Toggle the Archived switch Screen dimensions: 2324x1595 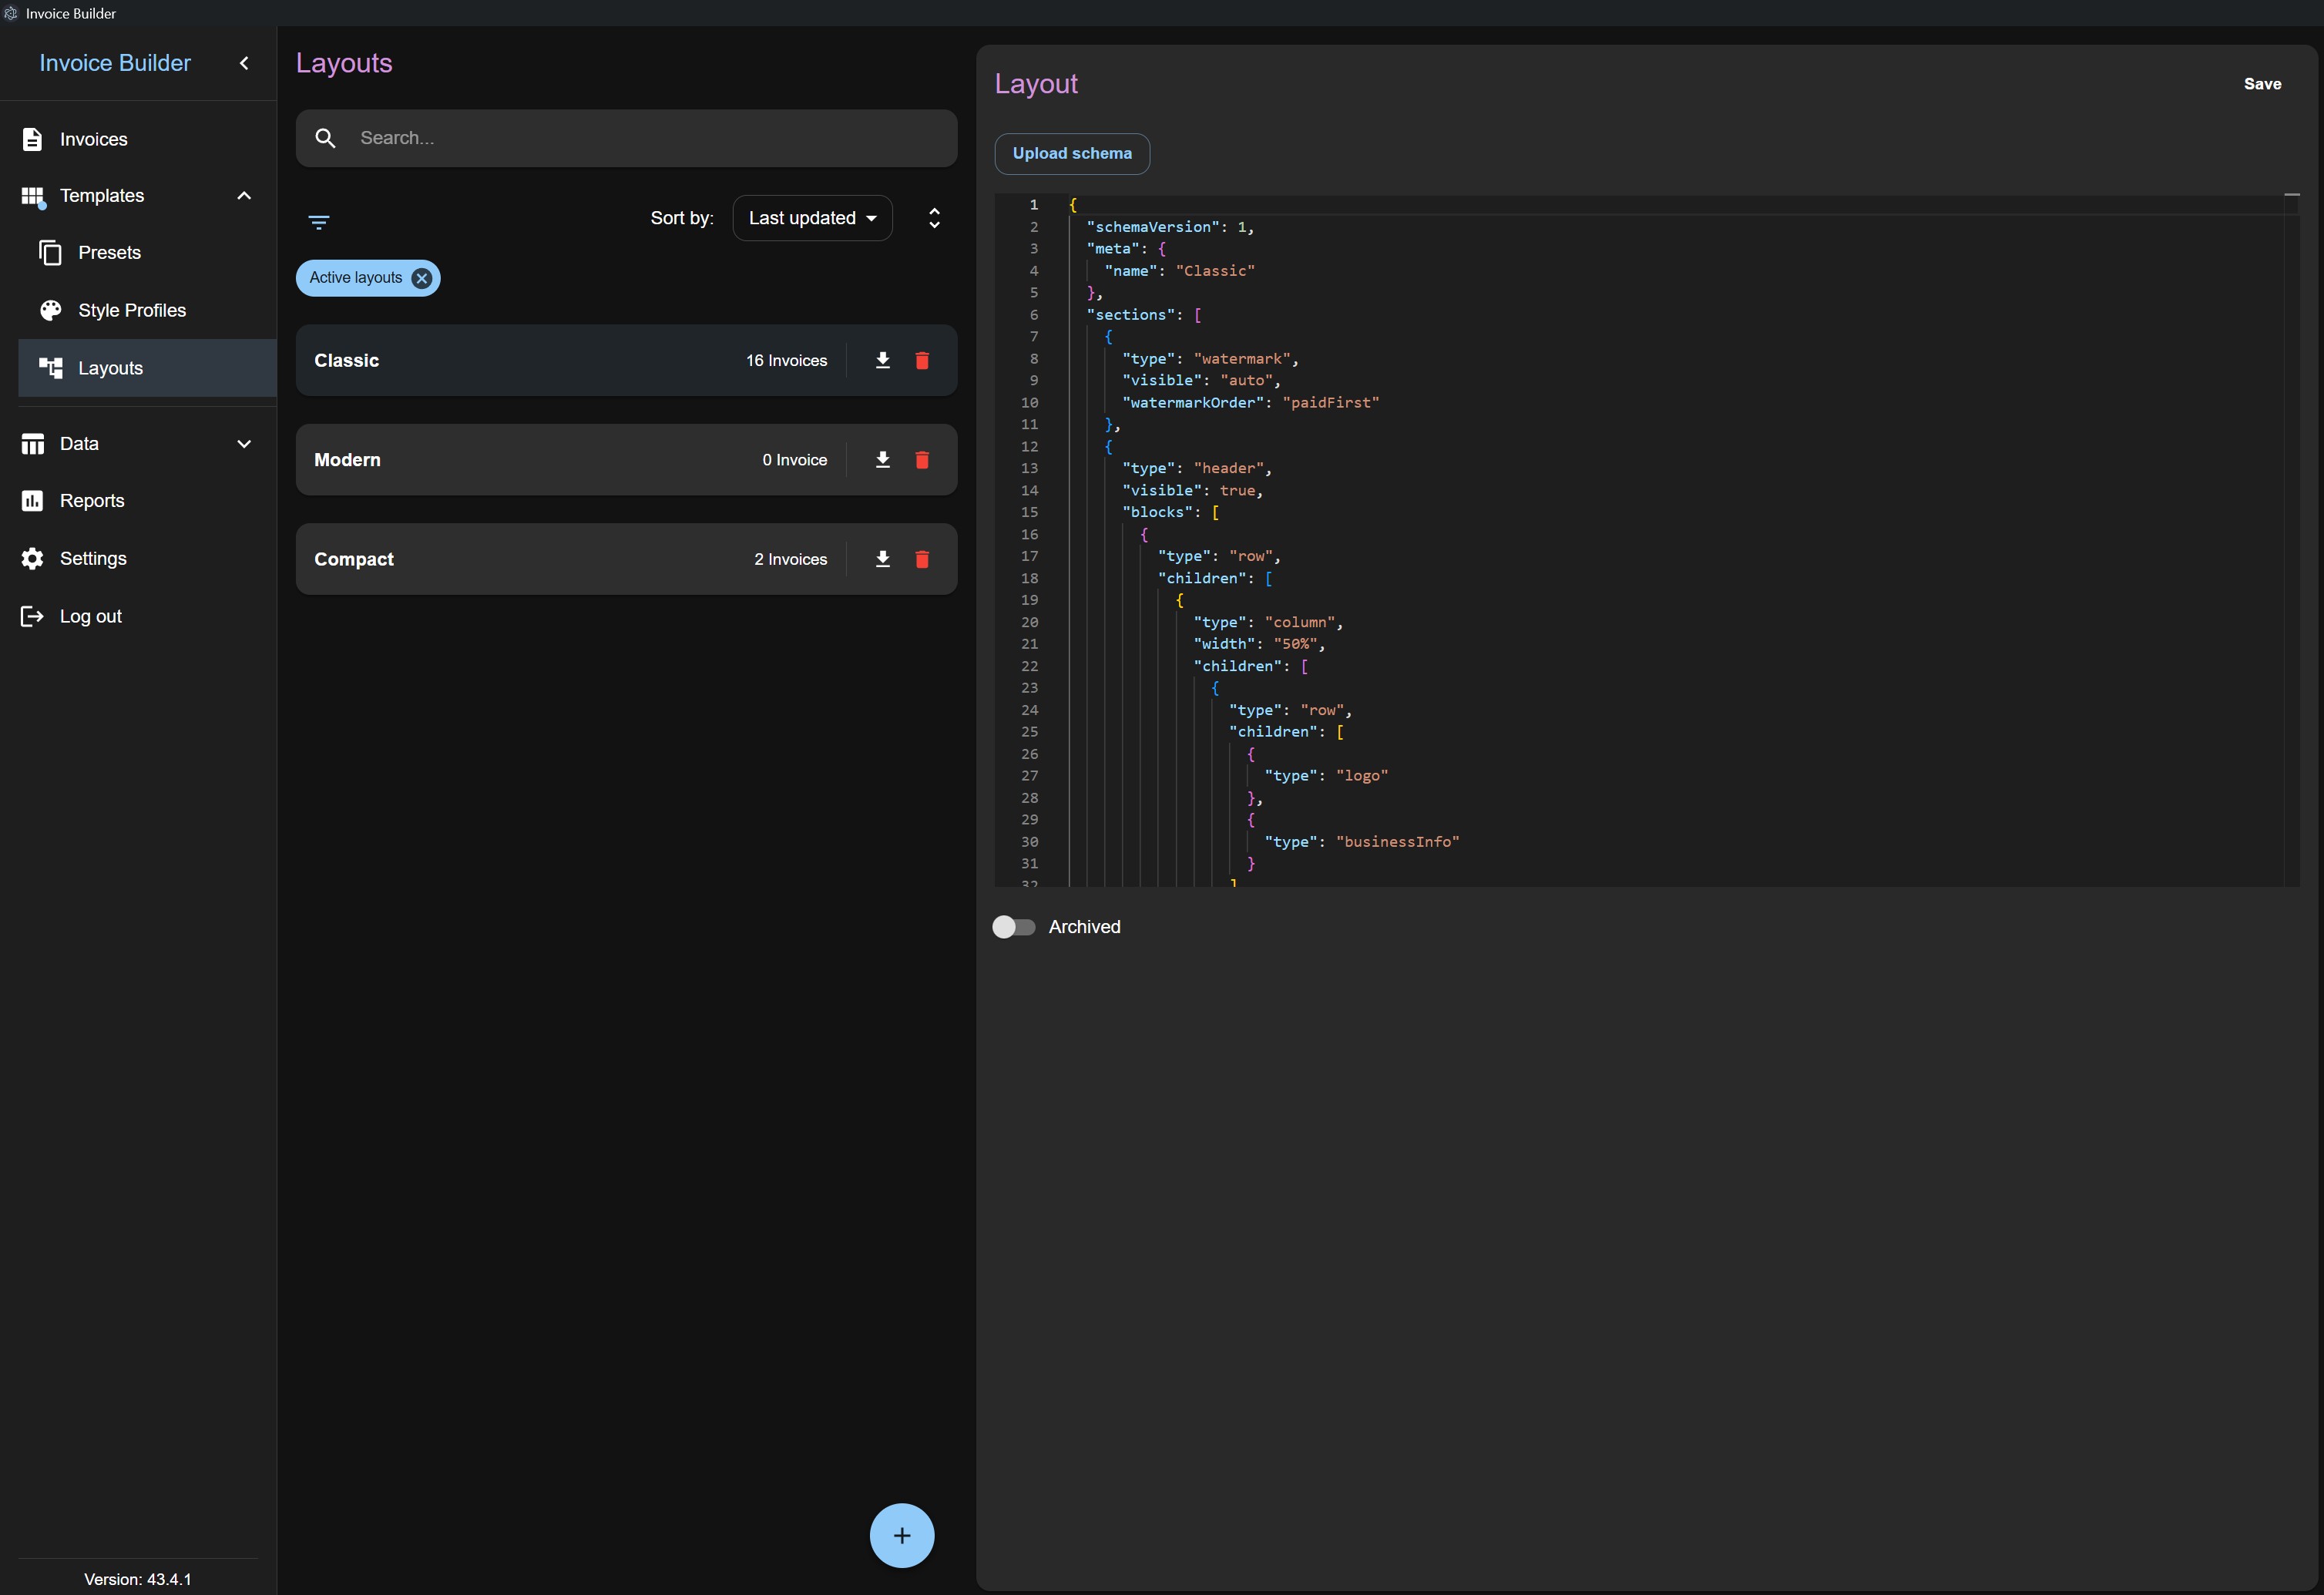1013,927
